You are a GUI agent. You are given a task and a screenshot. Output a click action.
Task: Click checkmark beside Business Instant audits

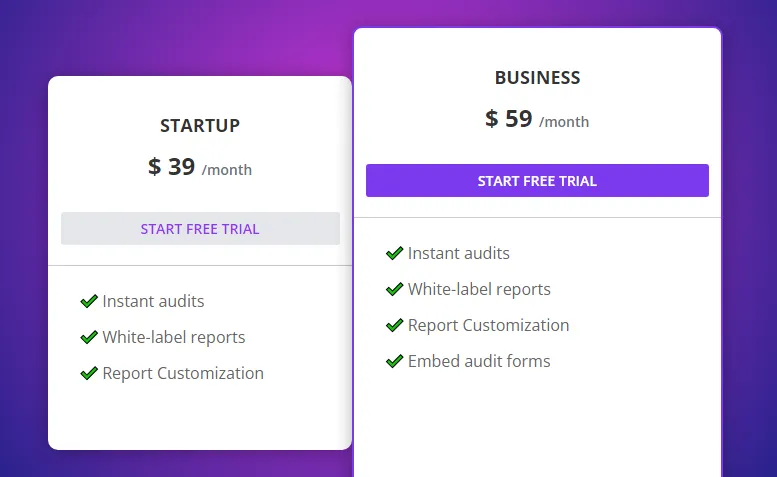tap(394, 253)
